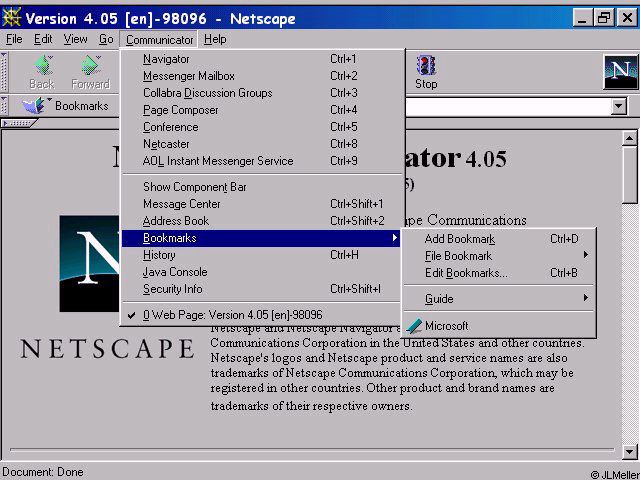
Task: Click the Back navigation arrow icon
Action: pos(42,66)
